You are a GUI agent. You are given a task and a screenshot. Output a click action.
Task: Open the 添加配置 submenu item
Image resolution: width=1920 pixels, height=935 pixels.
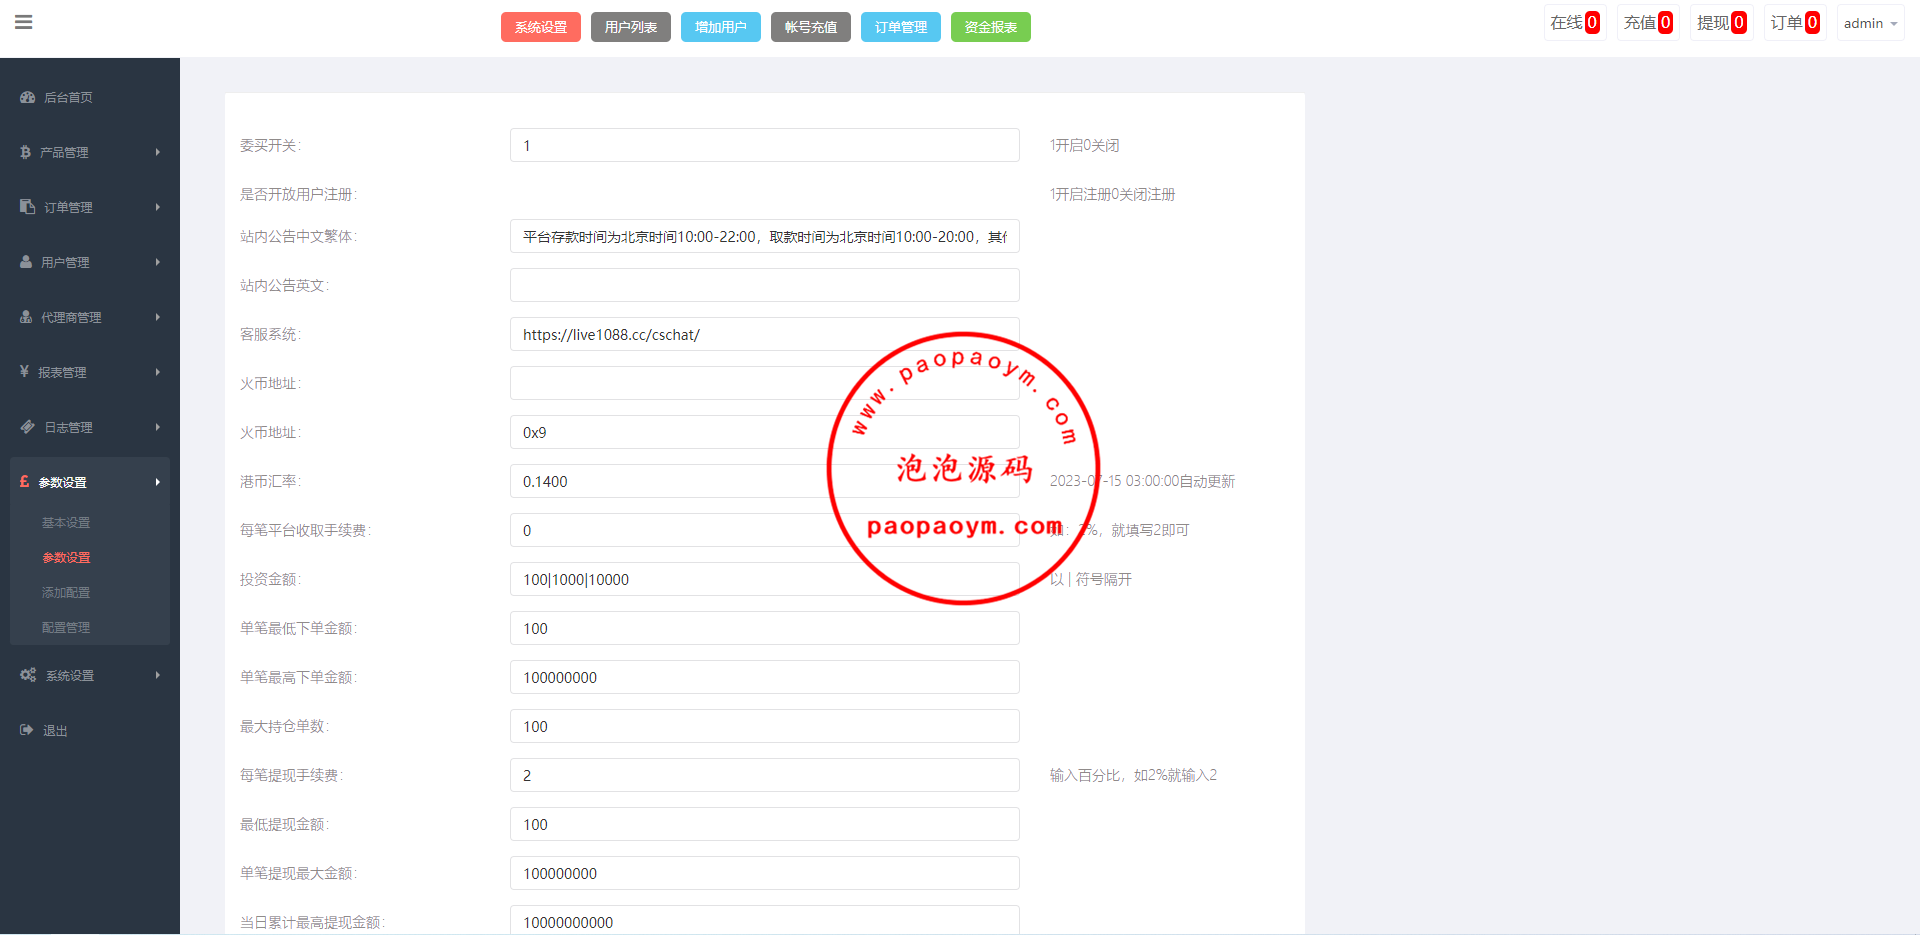click(x=66, y=593)
